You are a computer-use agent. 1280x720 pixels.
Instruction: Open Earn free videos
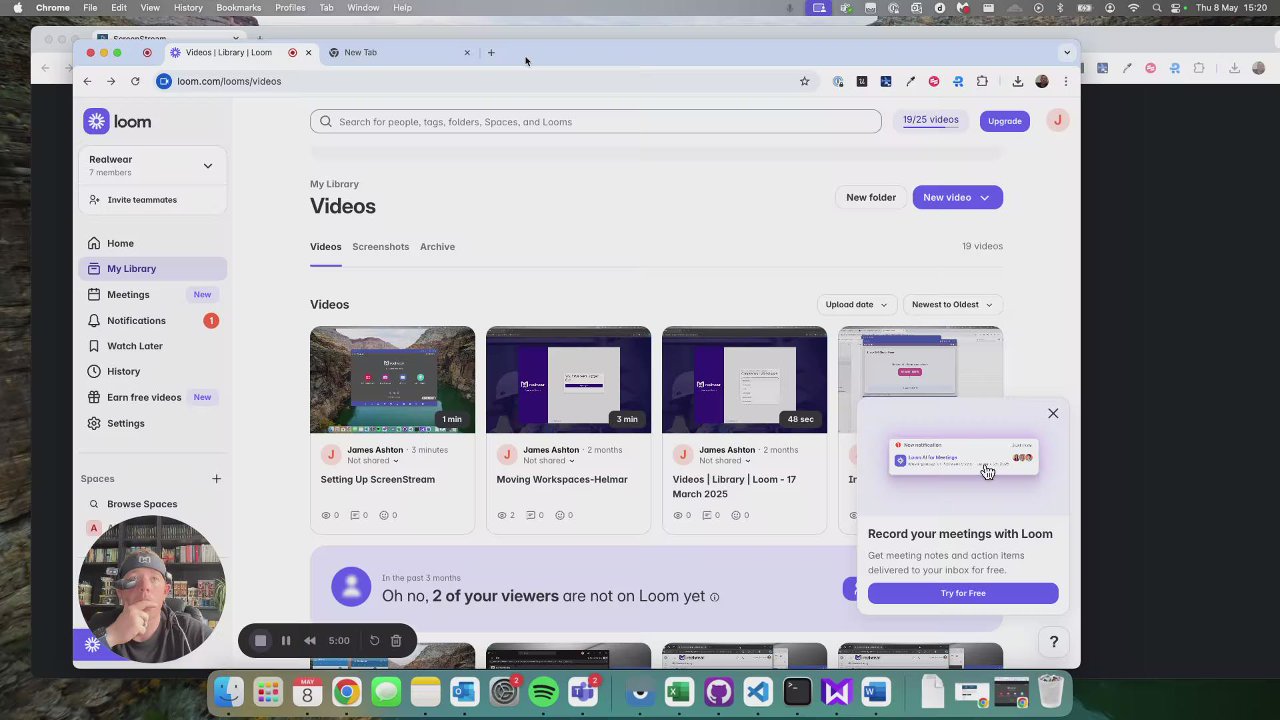pos(144,397)
